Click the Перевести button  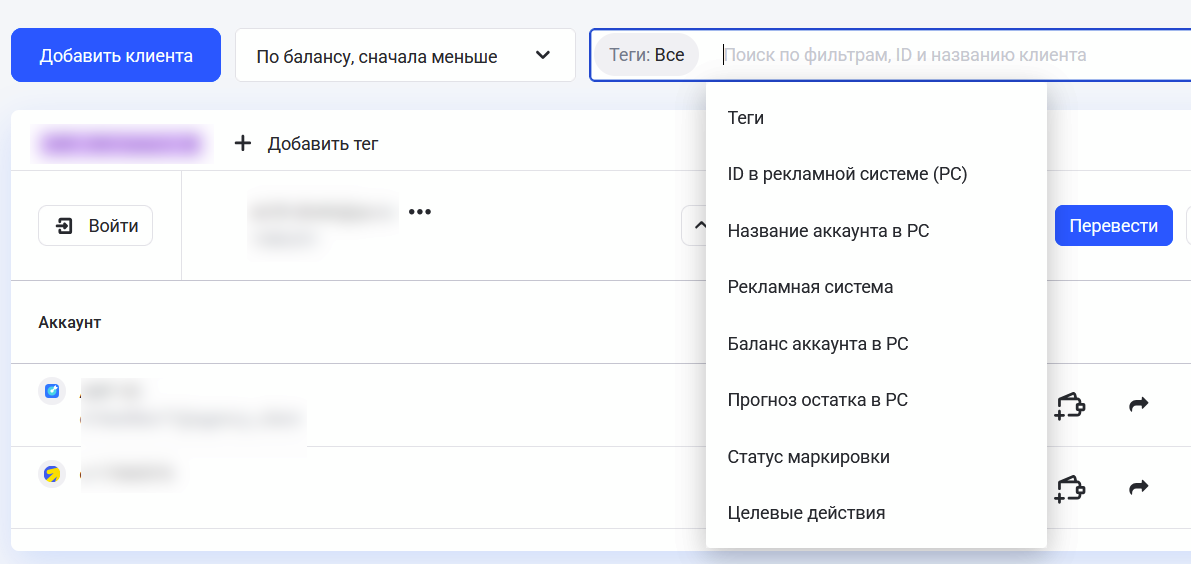pos(1114,225)
